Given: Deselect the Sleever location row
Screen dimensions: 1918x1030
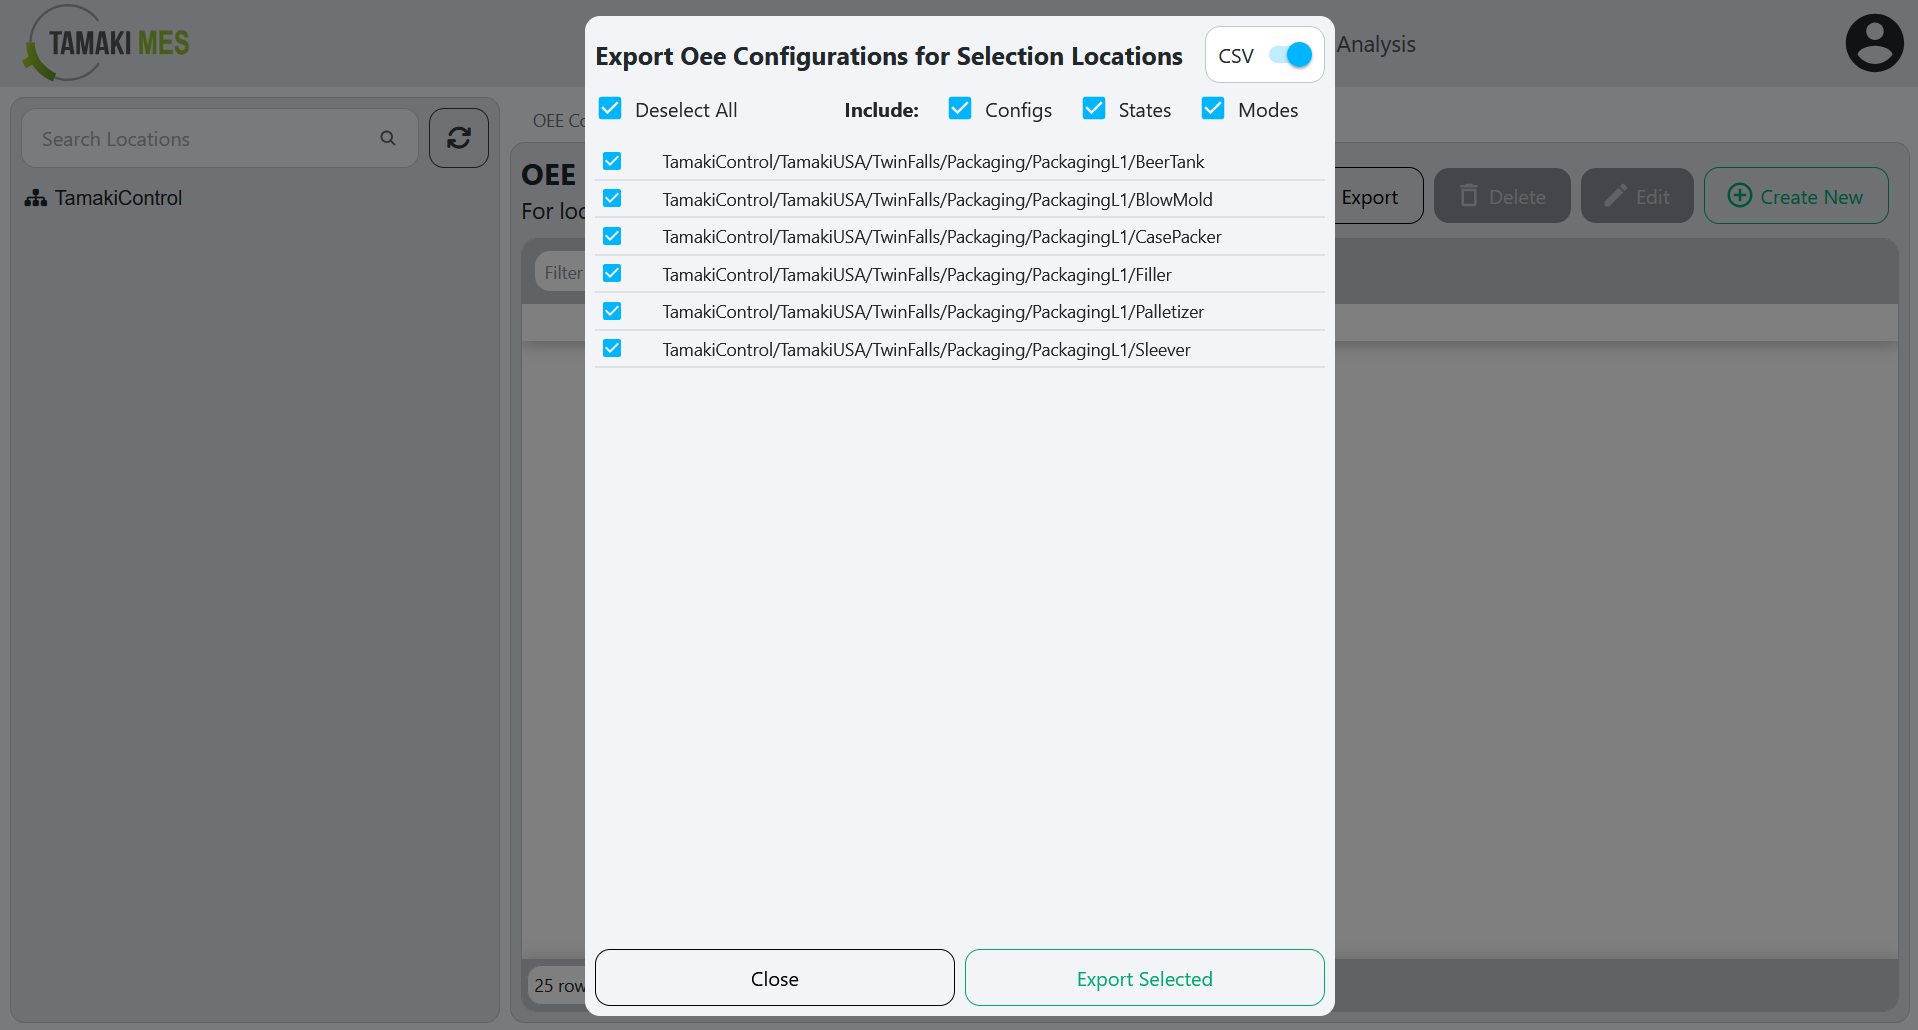Looking at the screenshot, I should 612,348.
